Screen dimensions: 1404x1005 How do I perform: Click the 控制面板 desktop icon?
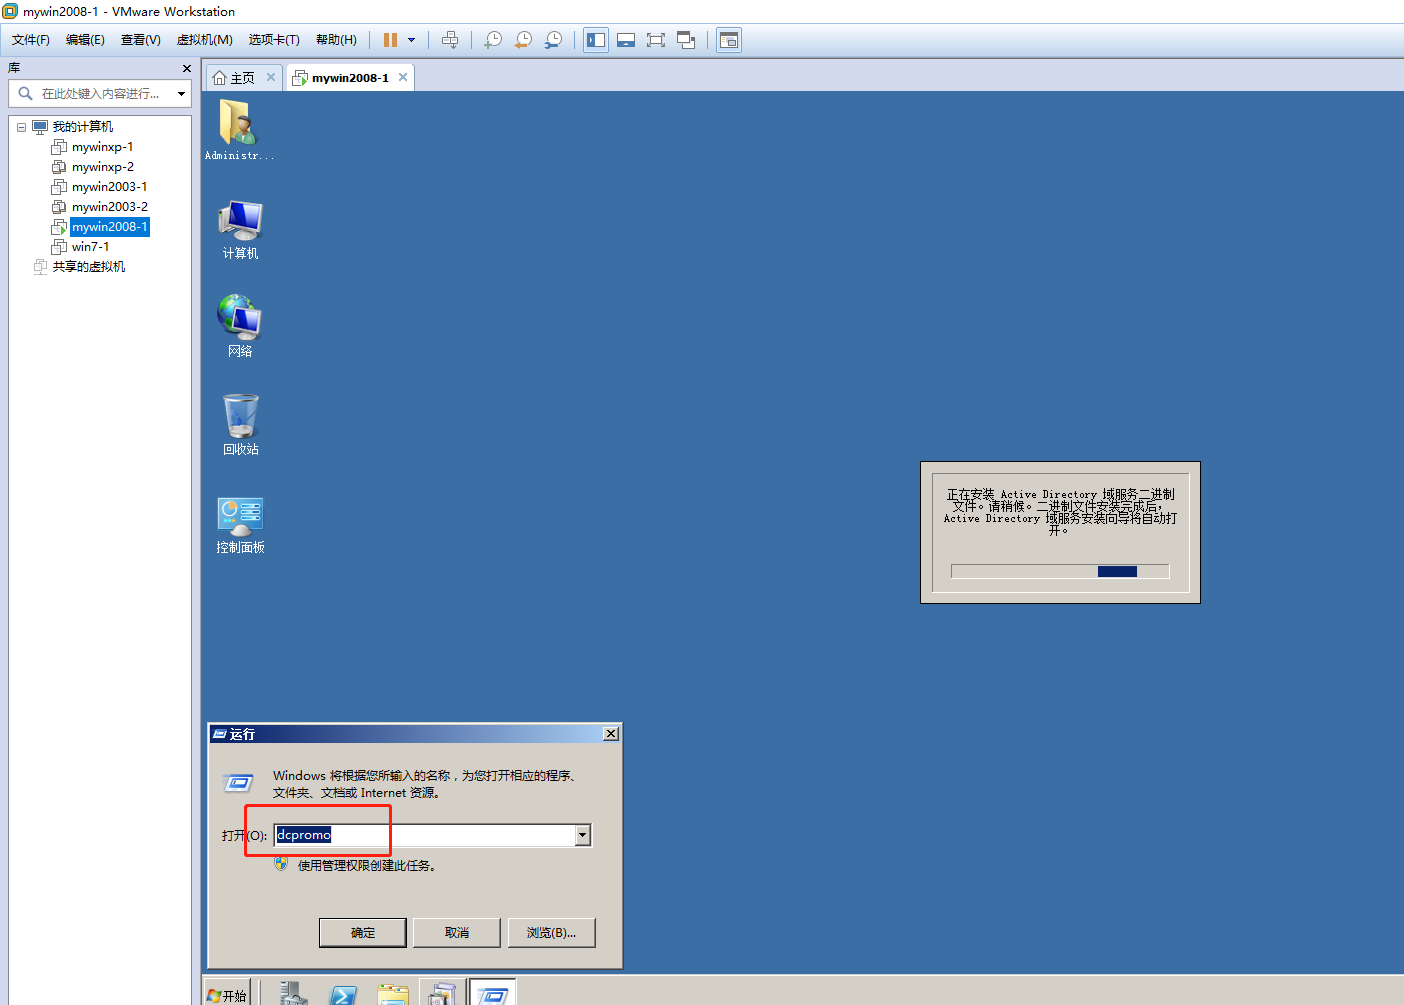click(x=240, y=525)
